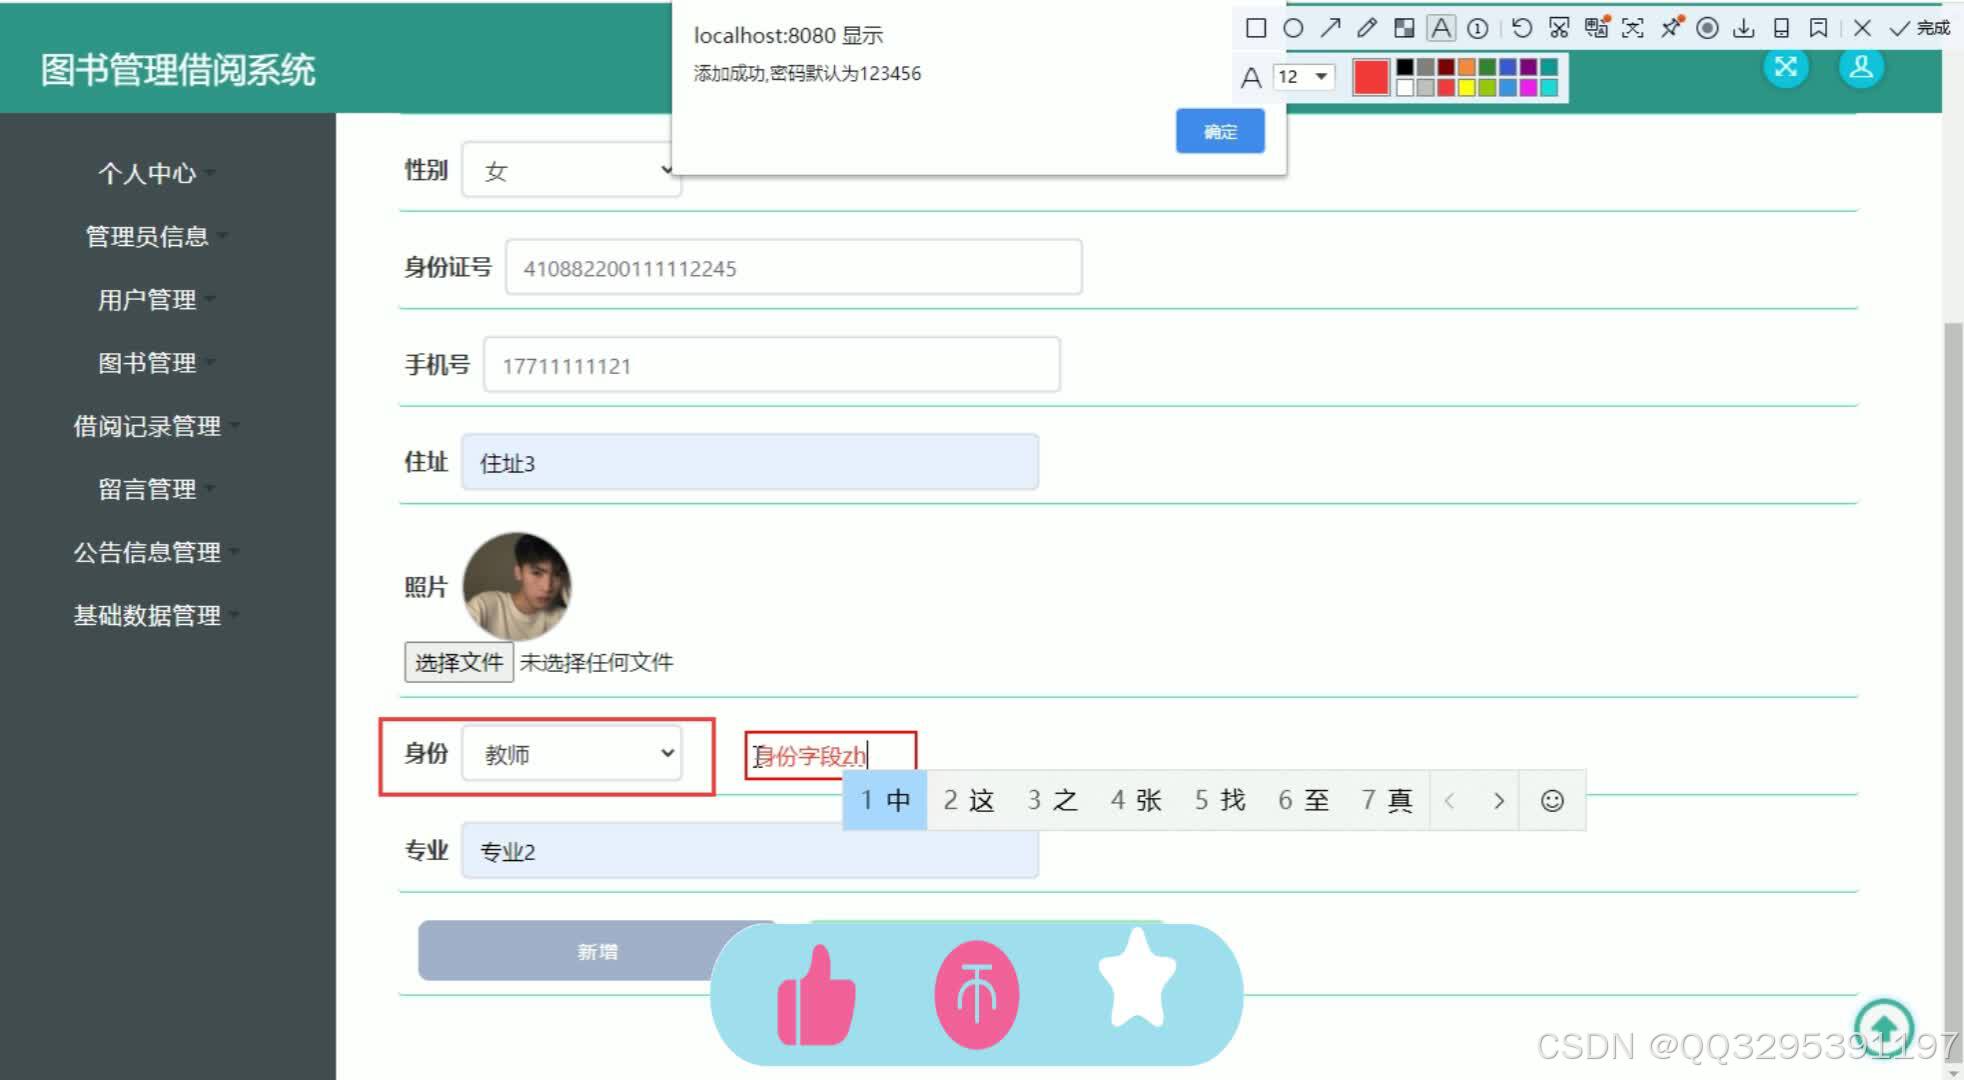Click 确定 in the alert dialog
This screenshot has height=1080, width=1964.
1220,131
